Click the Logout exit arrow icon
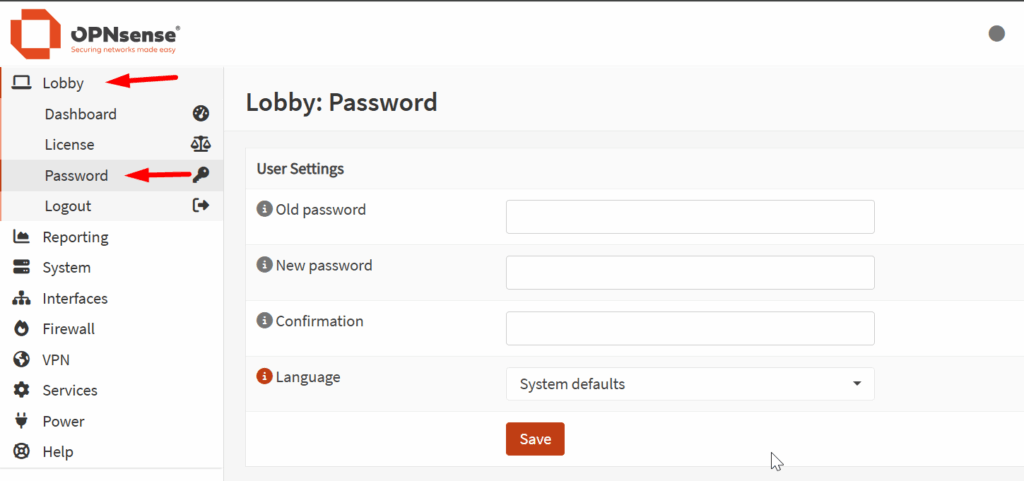Viewport: 1024px width, 481px height. (200, 206)
